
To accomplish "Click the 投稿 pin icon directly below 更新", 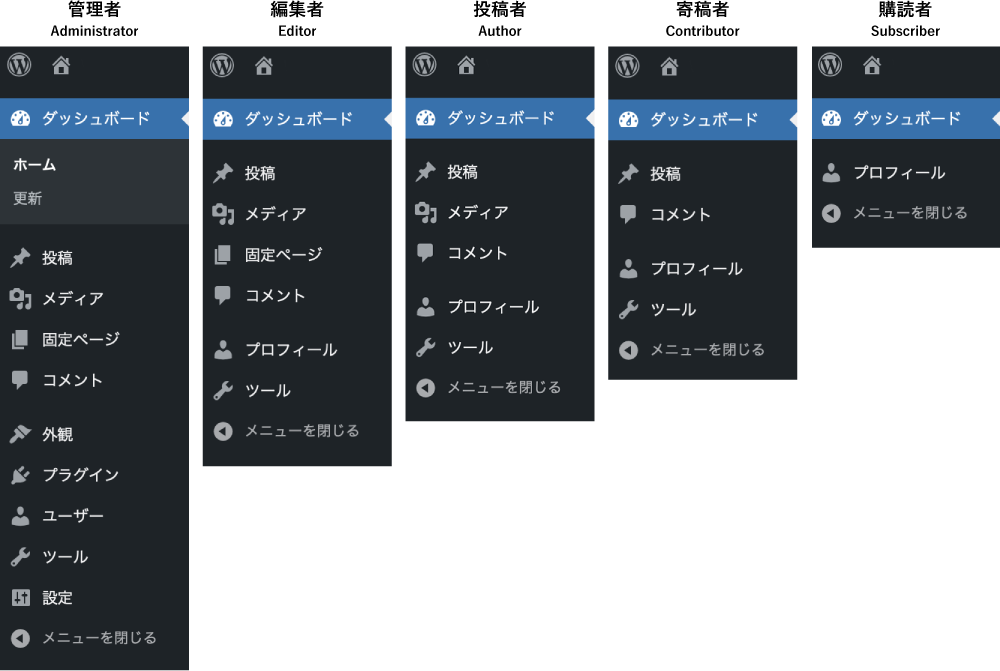I will coord(20,258).
